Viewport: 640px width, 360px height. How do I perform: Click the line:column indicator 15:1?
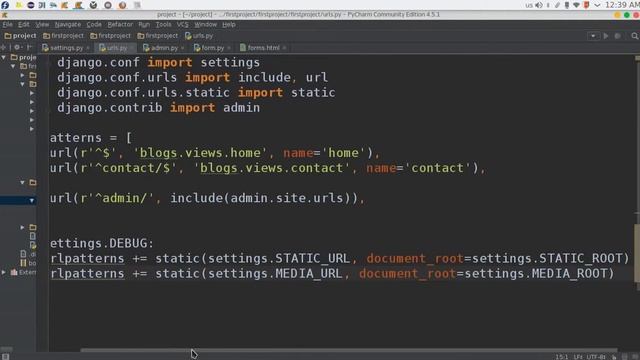(562, 357)
